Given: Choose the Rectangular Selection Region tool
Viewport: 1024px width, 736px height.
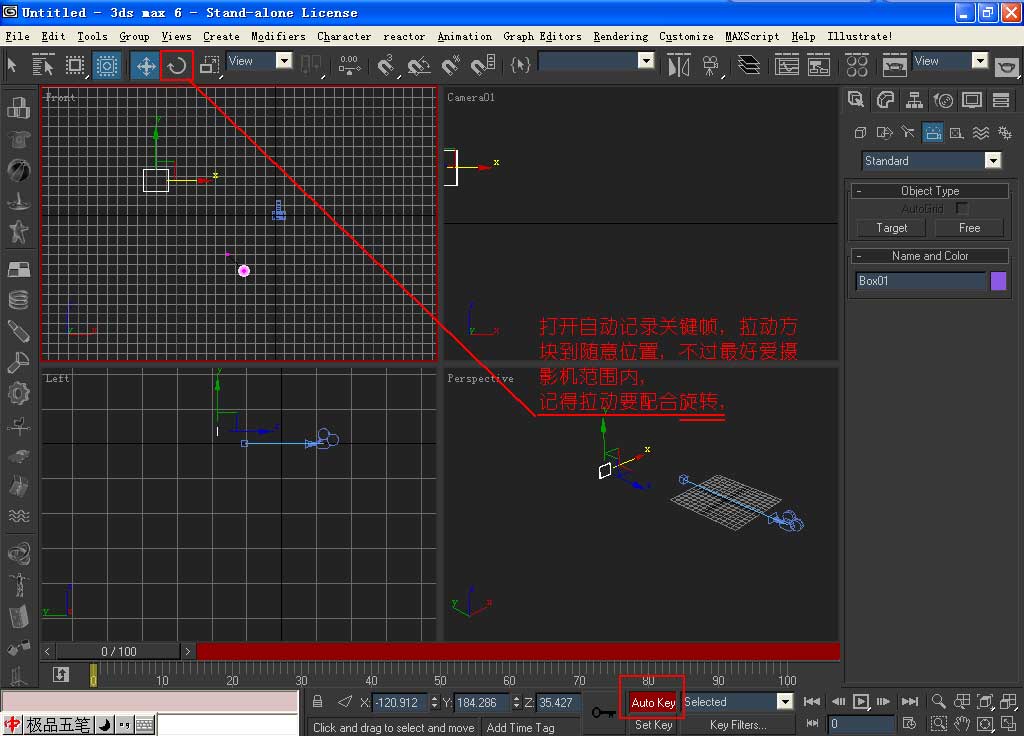Looking at the screenshot, I should (x=75, y=65).
